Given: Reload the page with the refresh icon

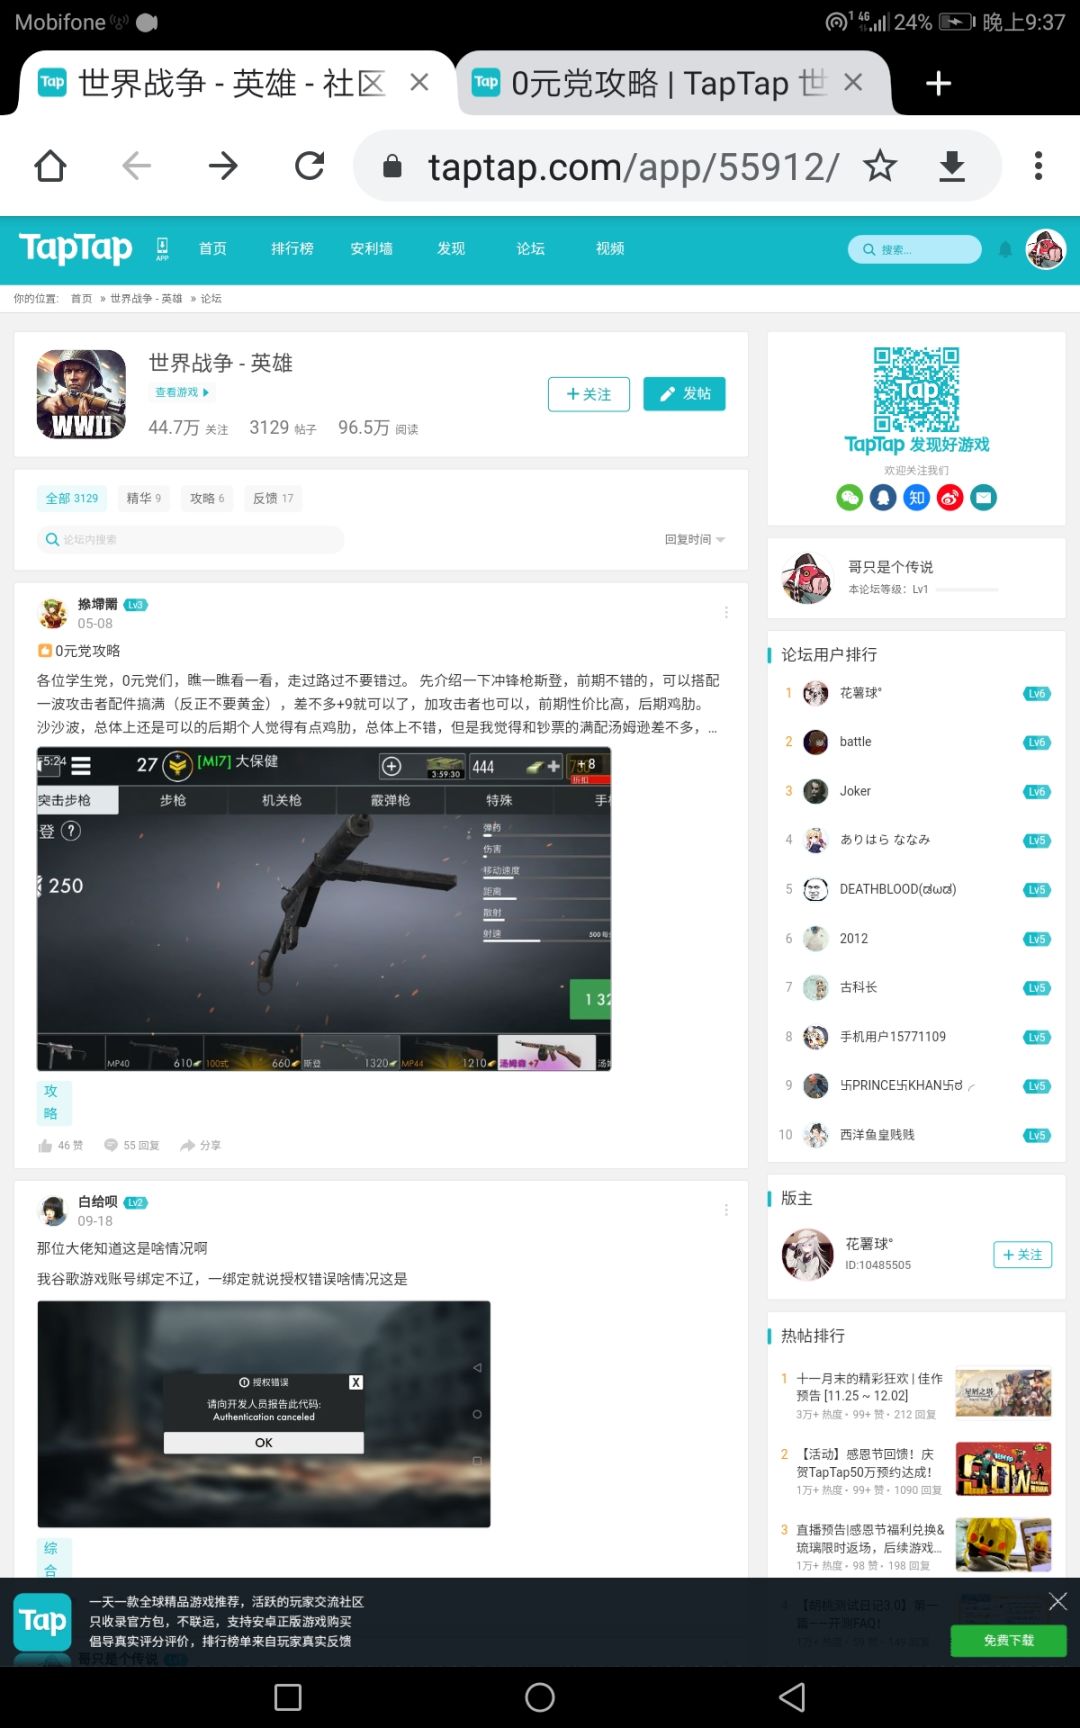Looking at the screenshot, I should click(310, 166).
